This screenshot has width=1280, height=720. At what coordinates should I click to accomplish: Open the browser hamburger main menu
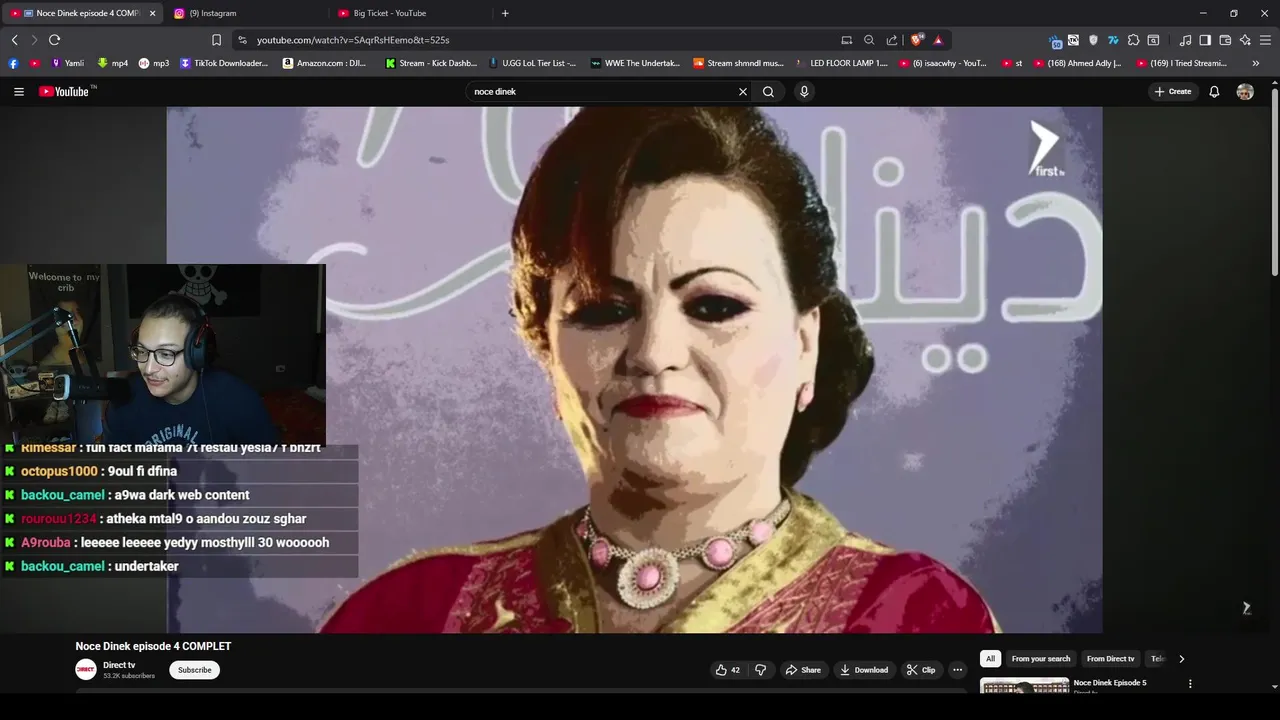1265,40
